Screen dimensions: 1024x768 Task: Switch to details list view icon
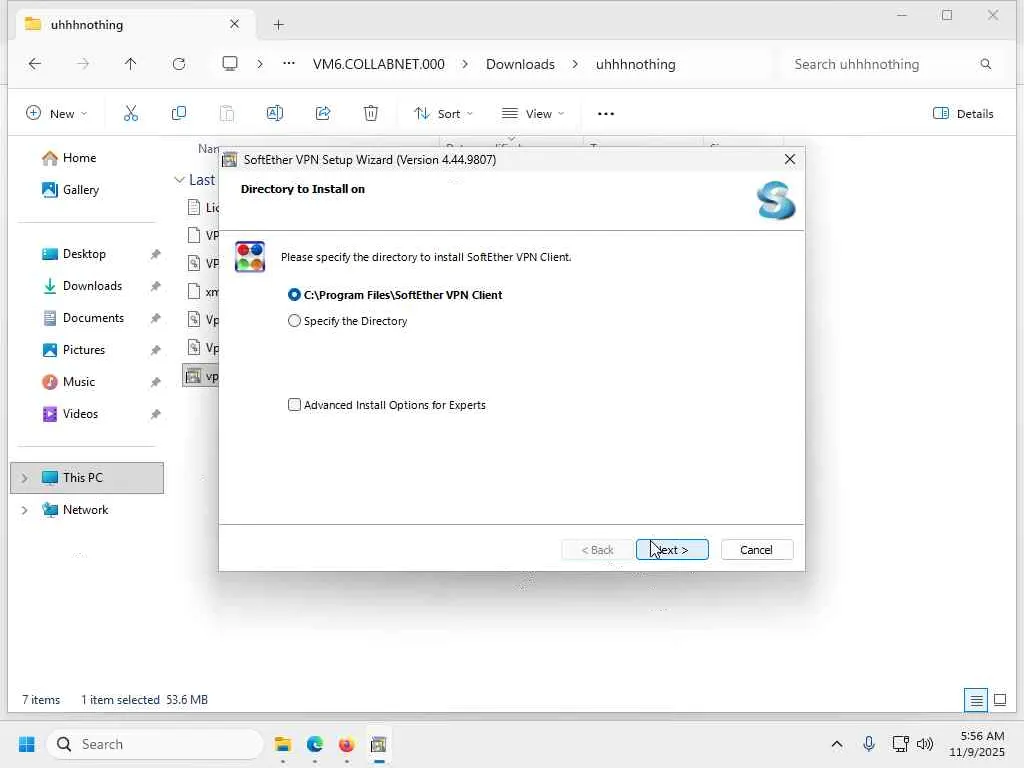[x=976, y=700]
